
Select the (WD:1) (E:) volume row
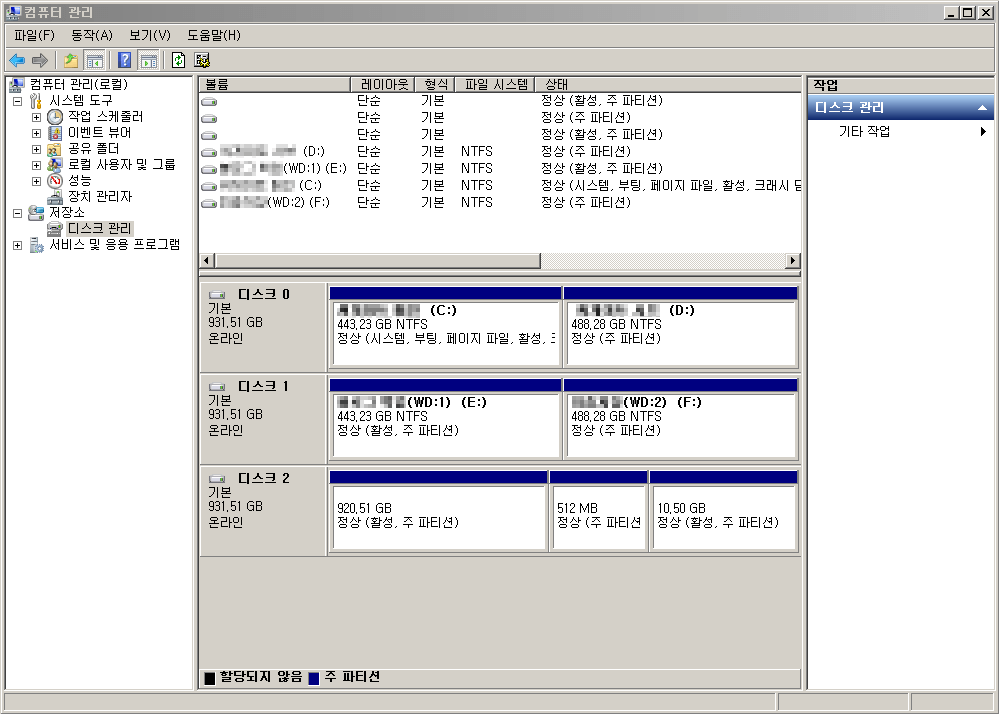[500, 169]
